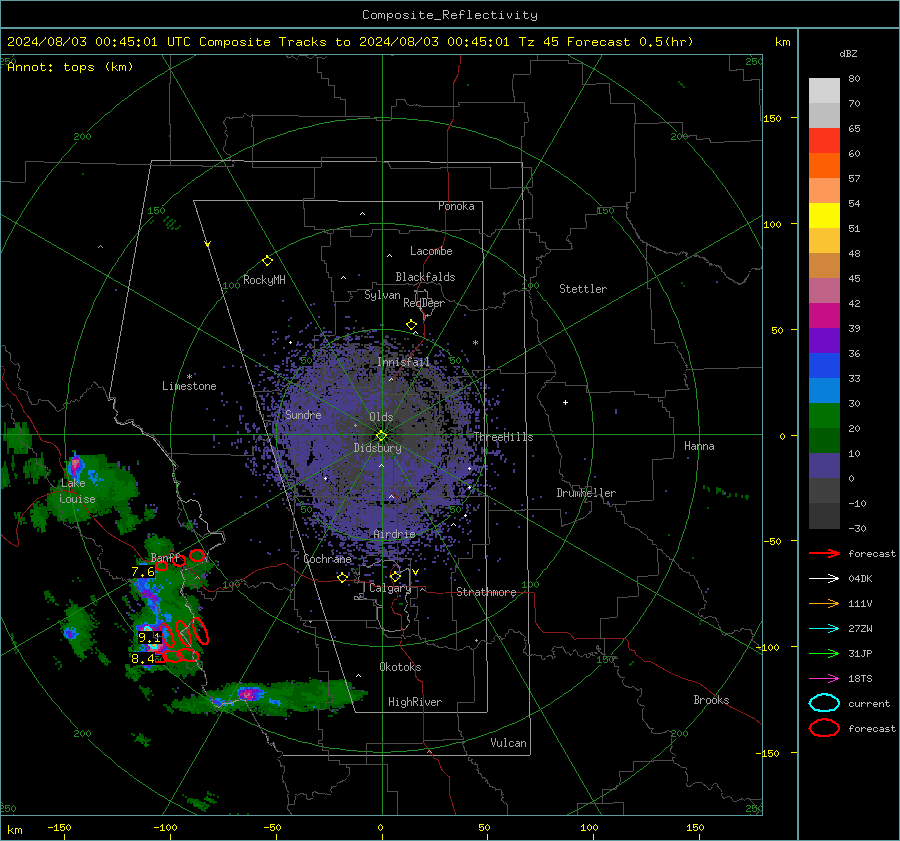
Task: Click the HighRiver label
Action: pos(415,702)
